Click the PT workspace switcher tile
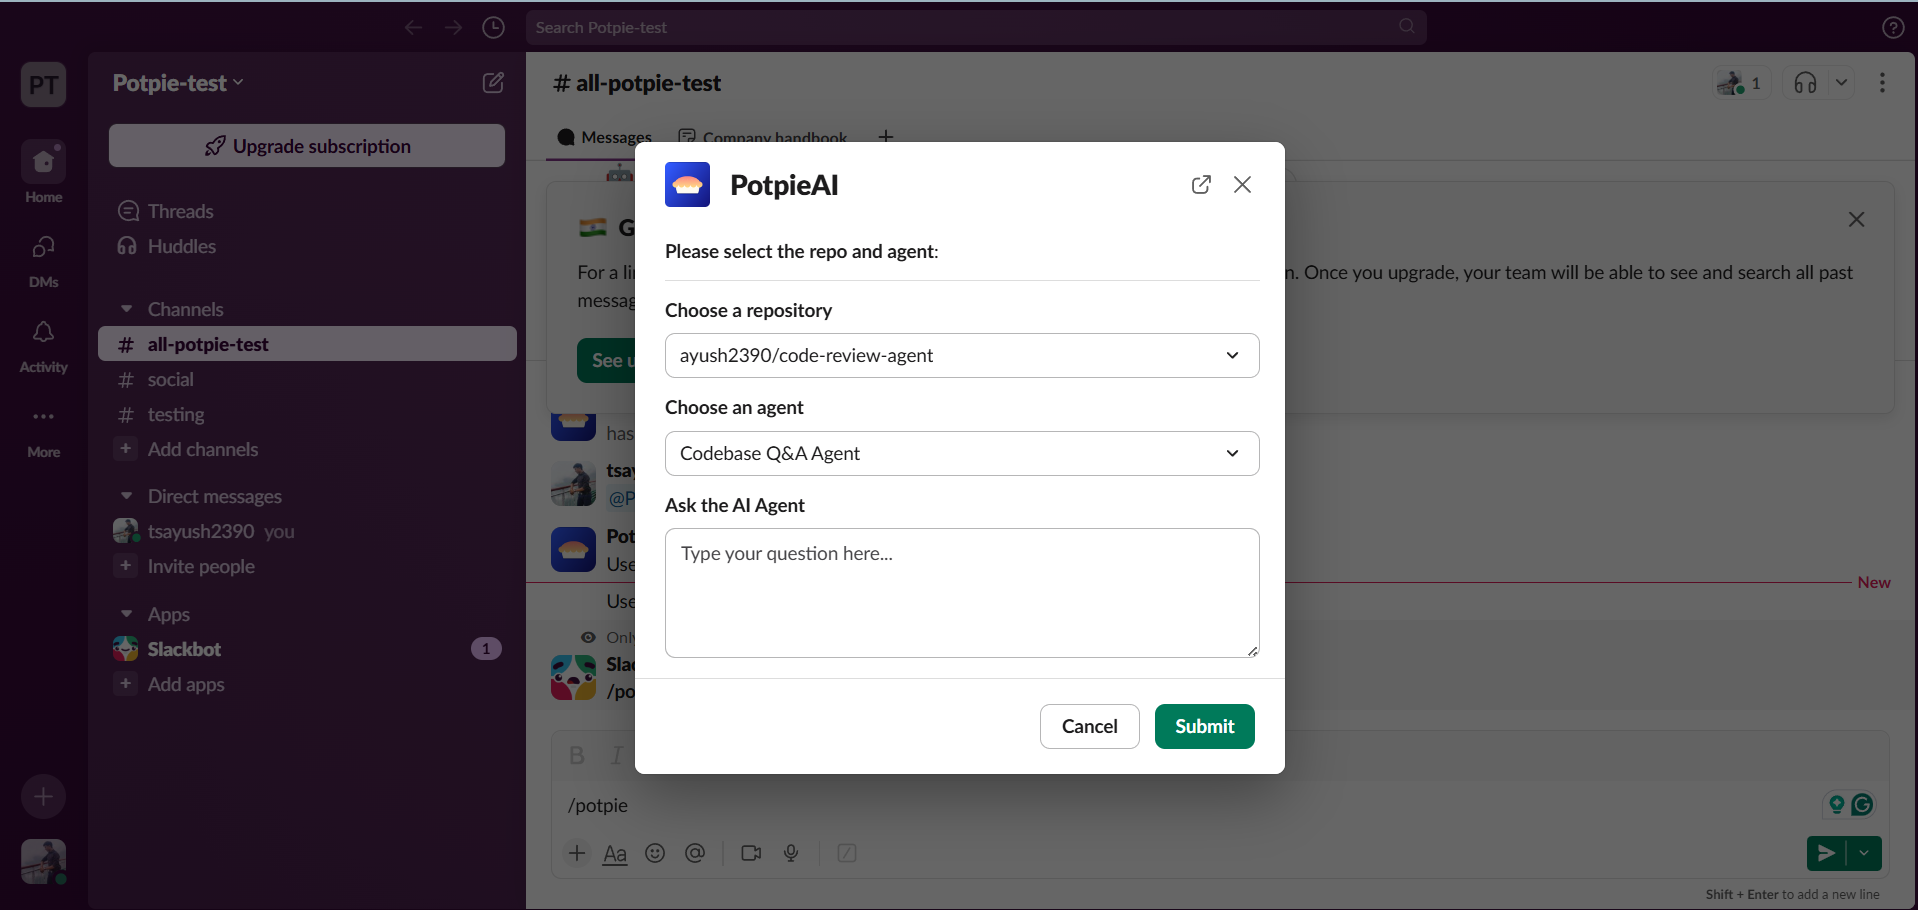The width and height of the screenshot is (1918, 910). point(43,84)
